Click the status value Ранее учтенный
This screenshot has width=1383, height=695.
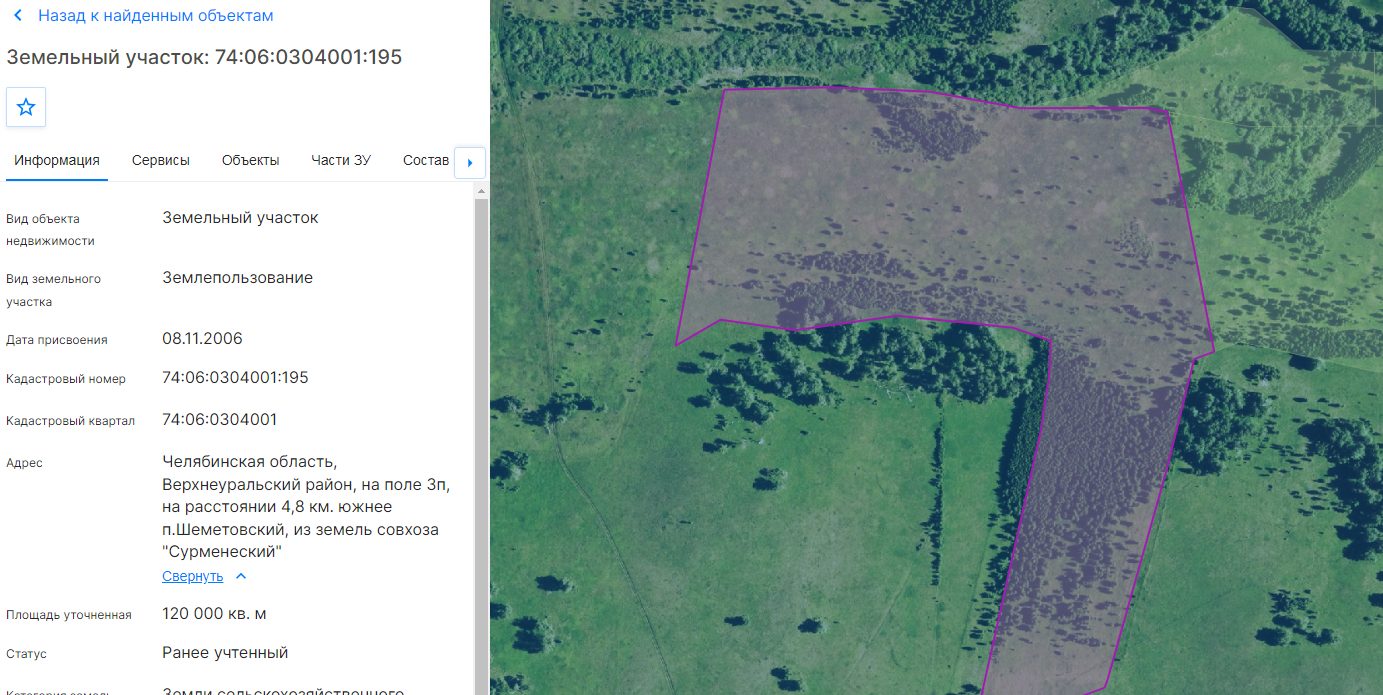pyautogui.click(x=225, y=653)
